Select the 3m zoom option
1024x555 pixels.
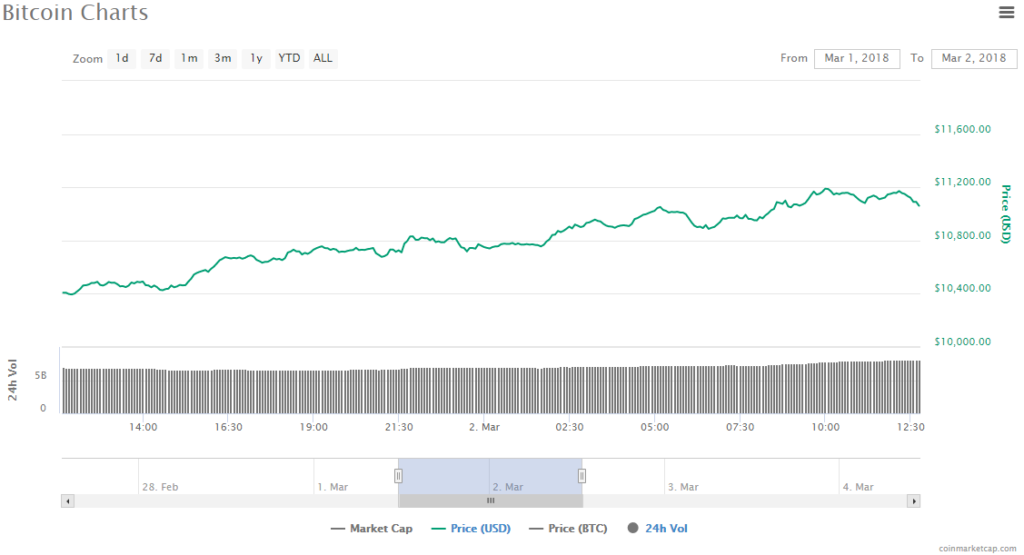[222, 58]
